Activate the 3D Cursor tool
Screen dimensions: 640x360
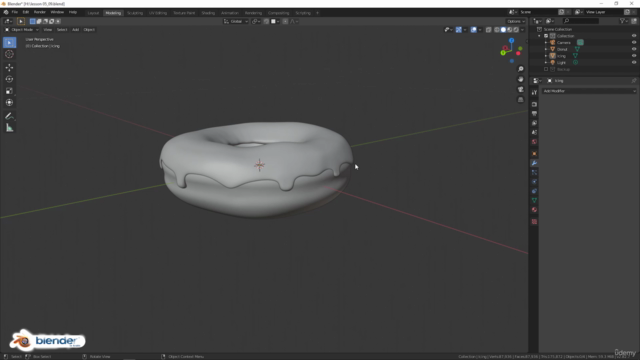point(9,54)
